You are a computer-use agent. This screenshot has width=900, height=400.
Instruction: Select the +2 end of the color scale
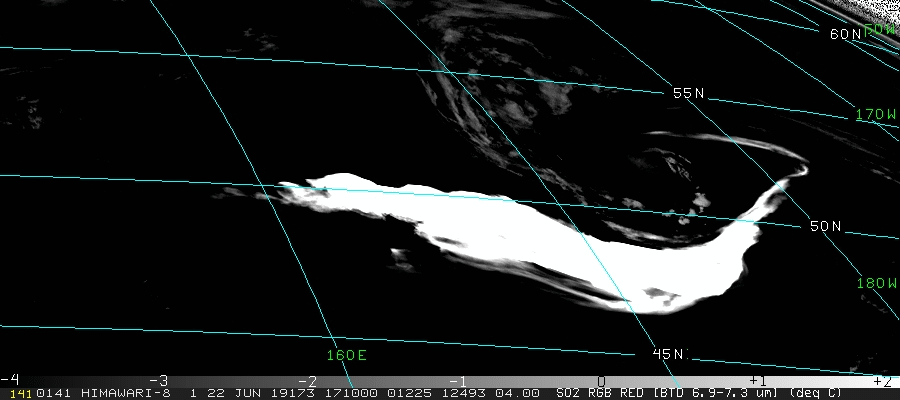pos(882,380)
